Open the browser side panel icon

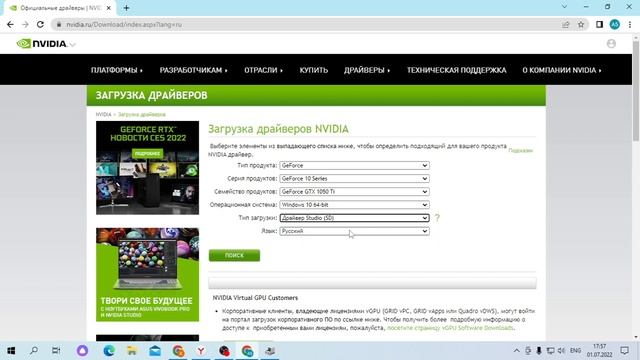599,24
